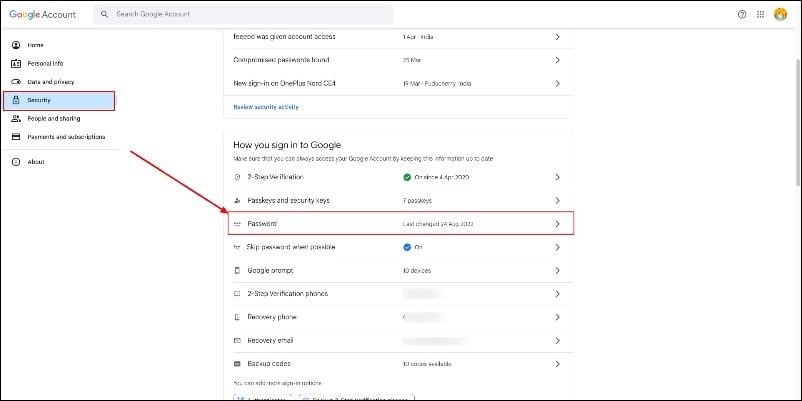This screenshot has width=802, height=401.
Task: Click Review security activity link
Action: coord(266,107)
